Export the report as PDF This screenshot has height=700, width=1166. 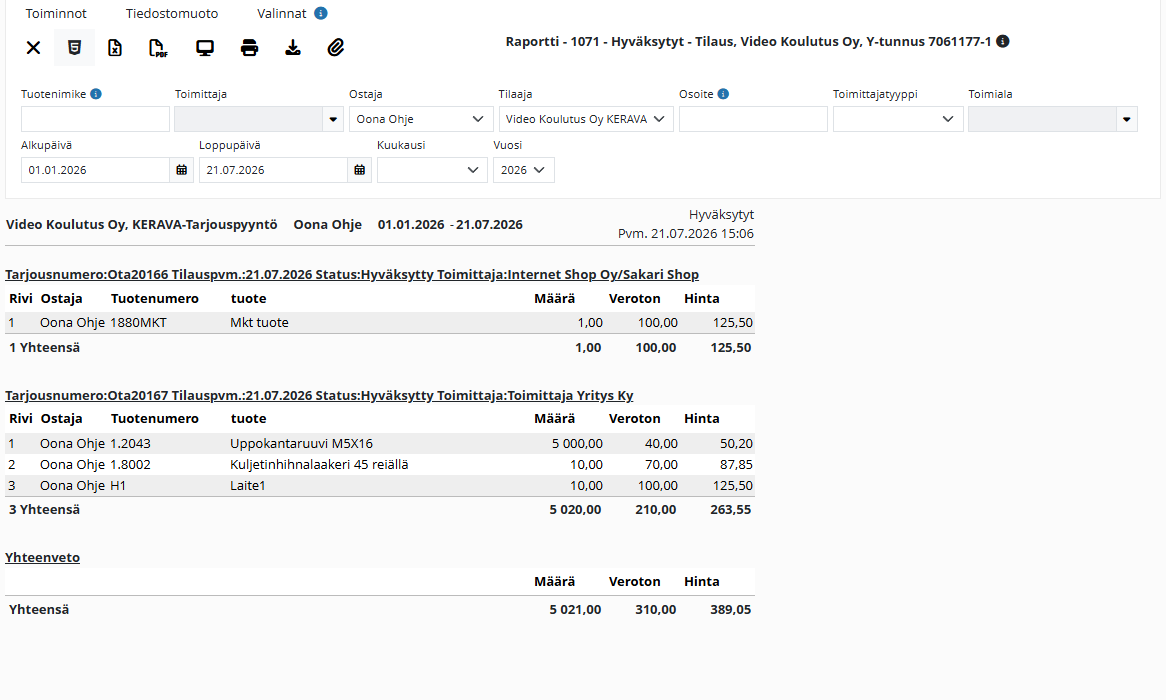(x=158, y=48)
